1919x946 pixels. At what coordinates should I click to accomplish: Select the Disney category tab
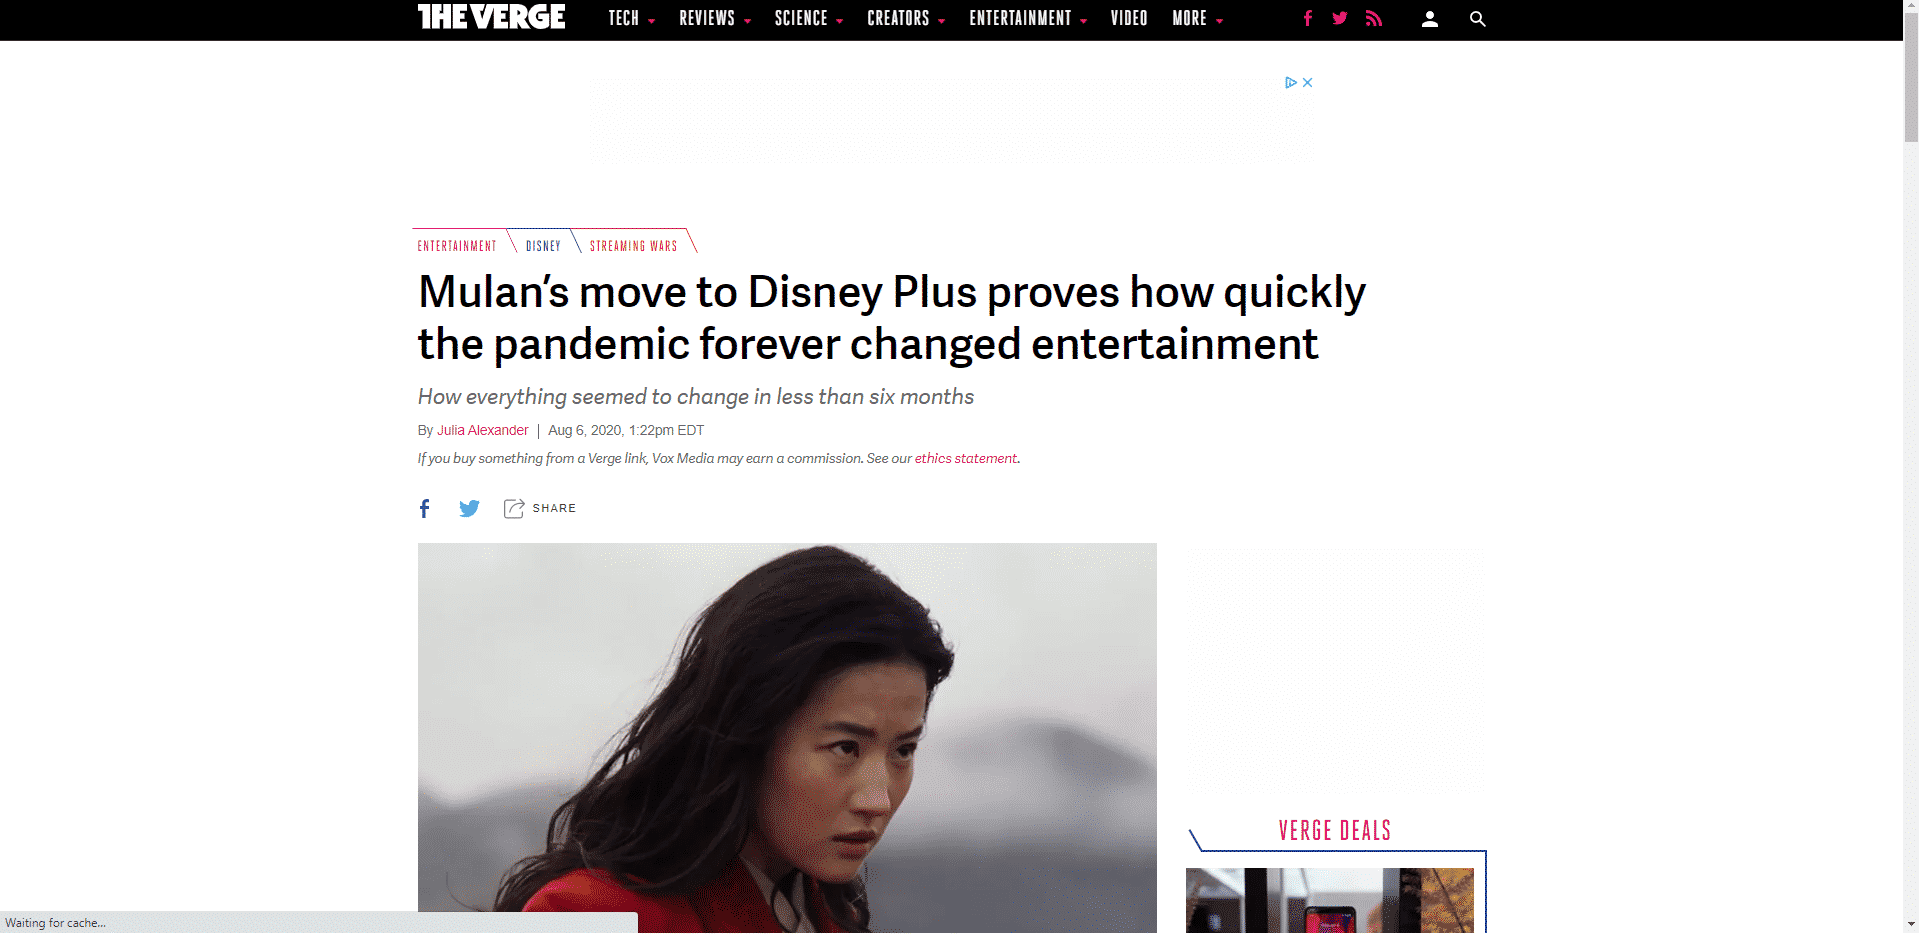tap(543, 245)
